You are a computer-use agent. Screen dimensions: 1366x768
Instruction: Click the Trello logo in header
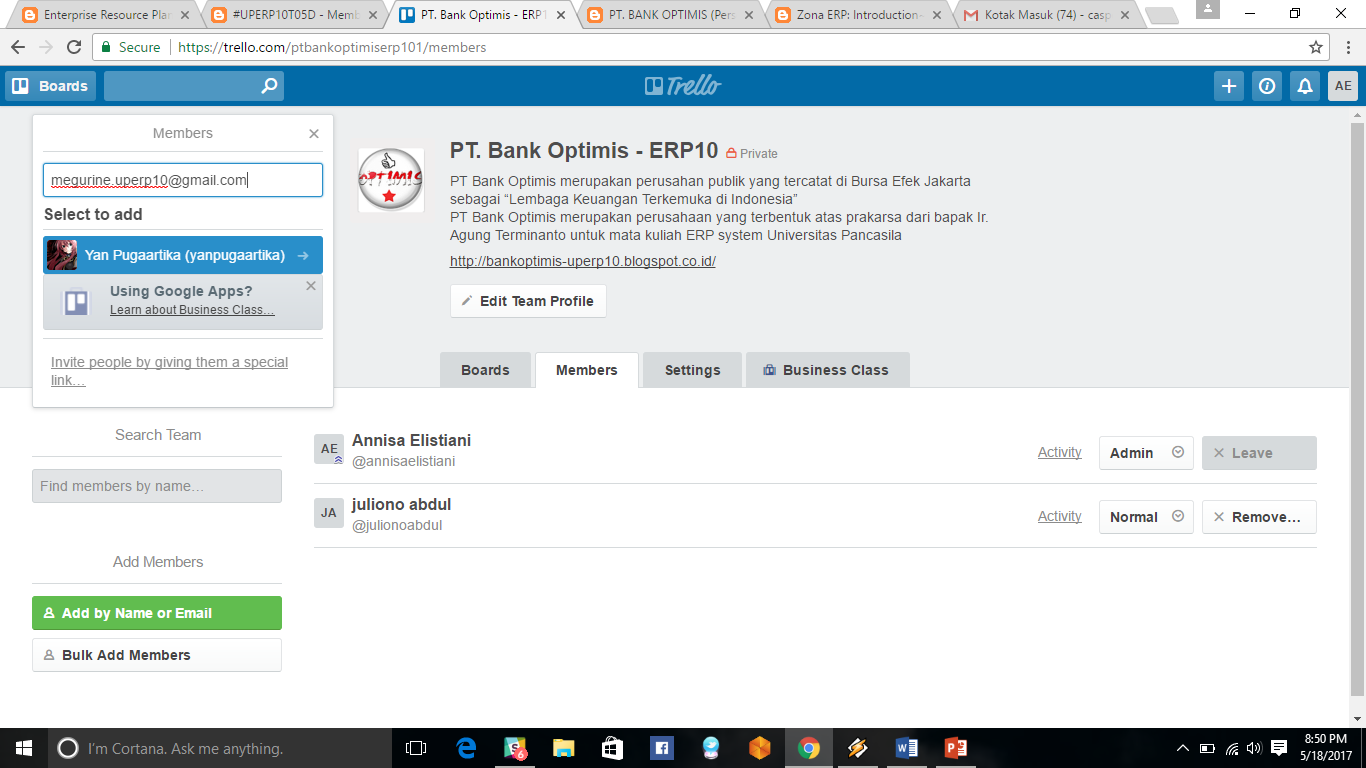coord(683,86)
